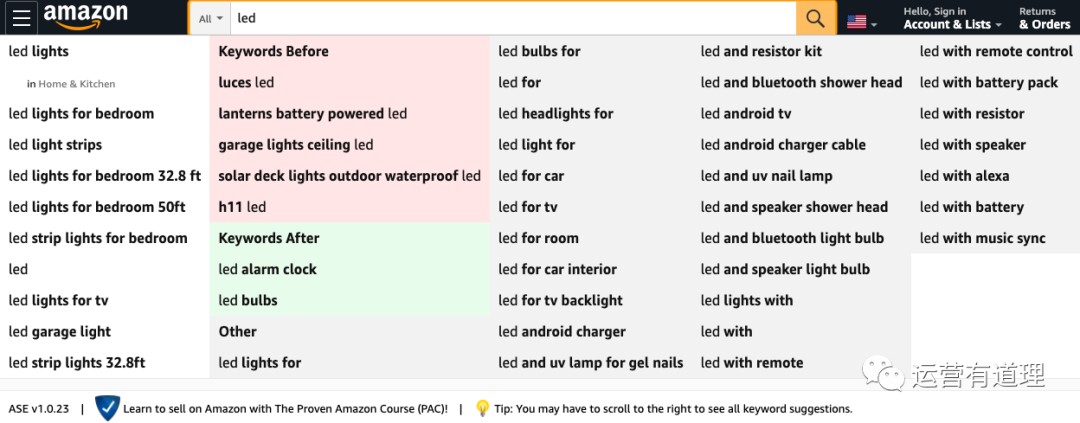This screenshot has width=1080, height=423.
Task: Select lanterns battery powered led keyword
Action: pos(312,113)
